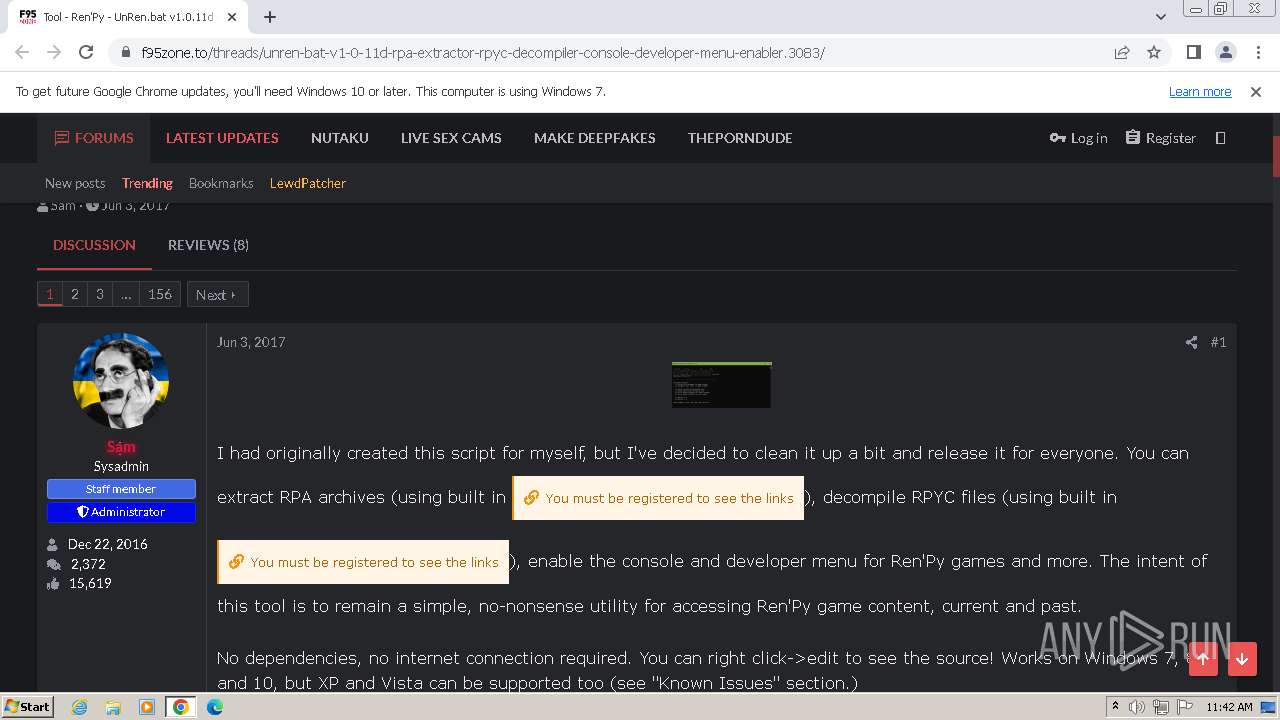Viewport: 1280px width, 720px height.
Task: Click Log in
Action: 1078,138
